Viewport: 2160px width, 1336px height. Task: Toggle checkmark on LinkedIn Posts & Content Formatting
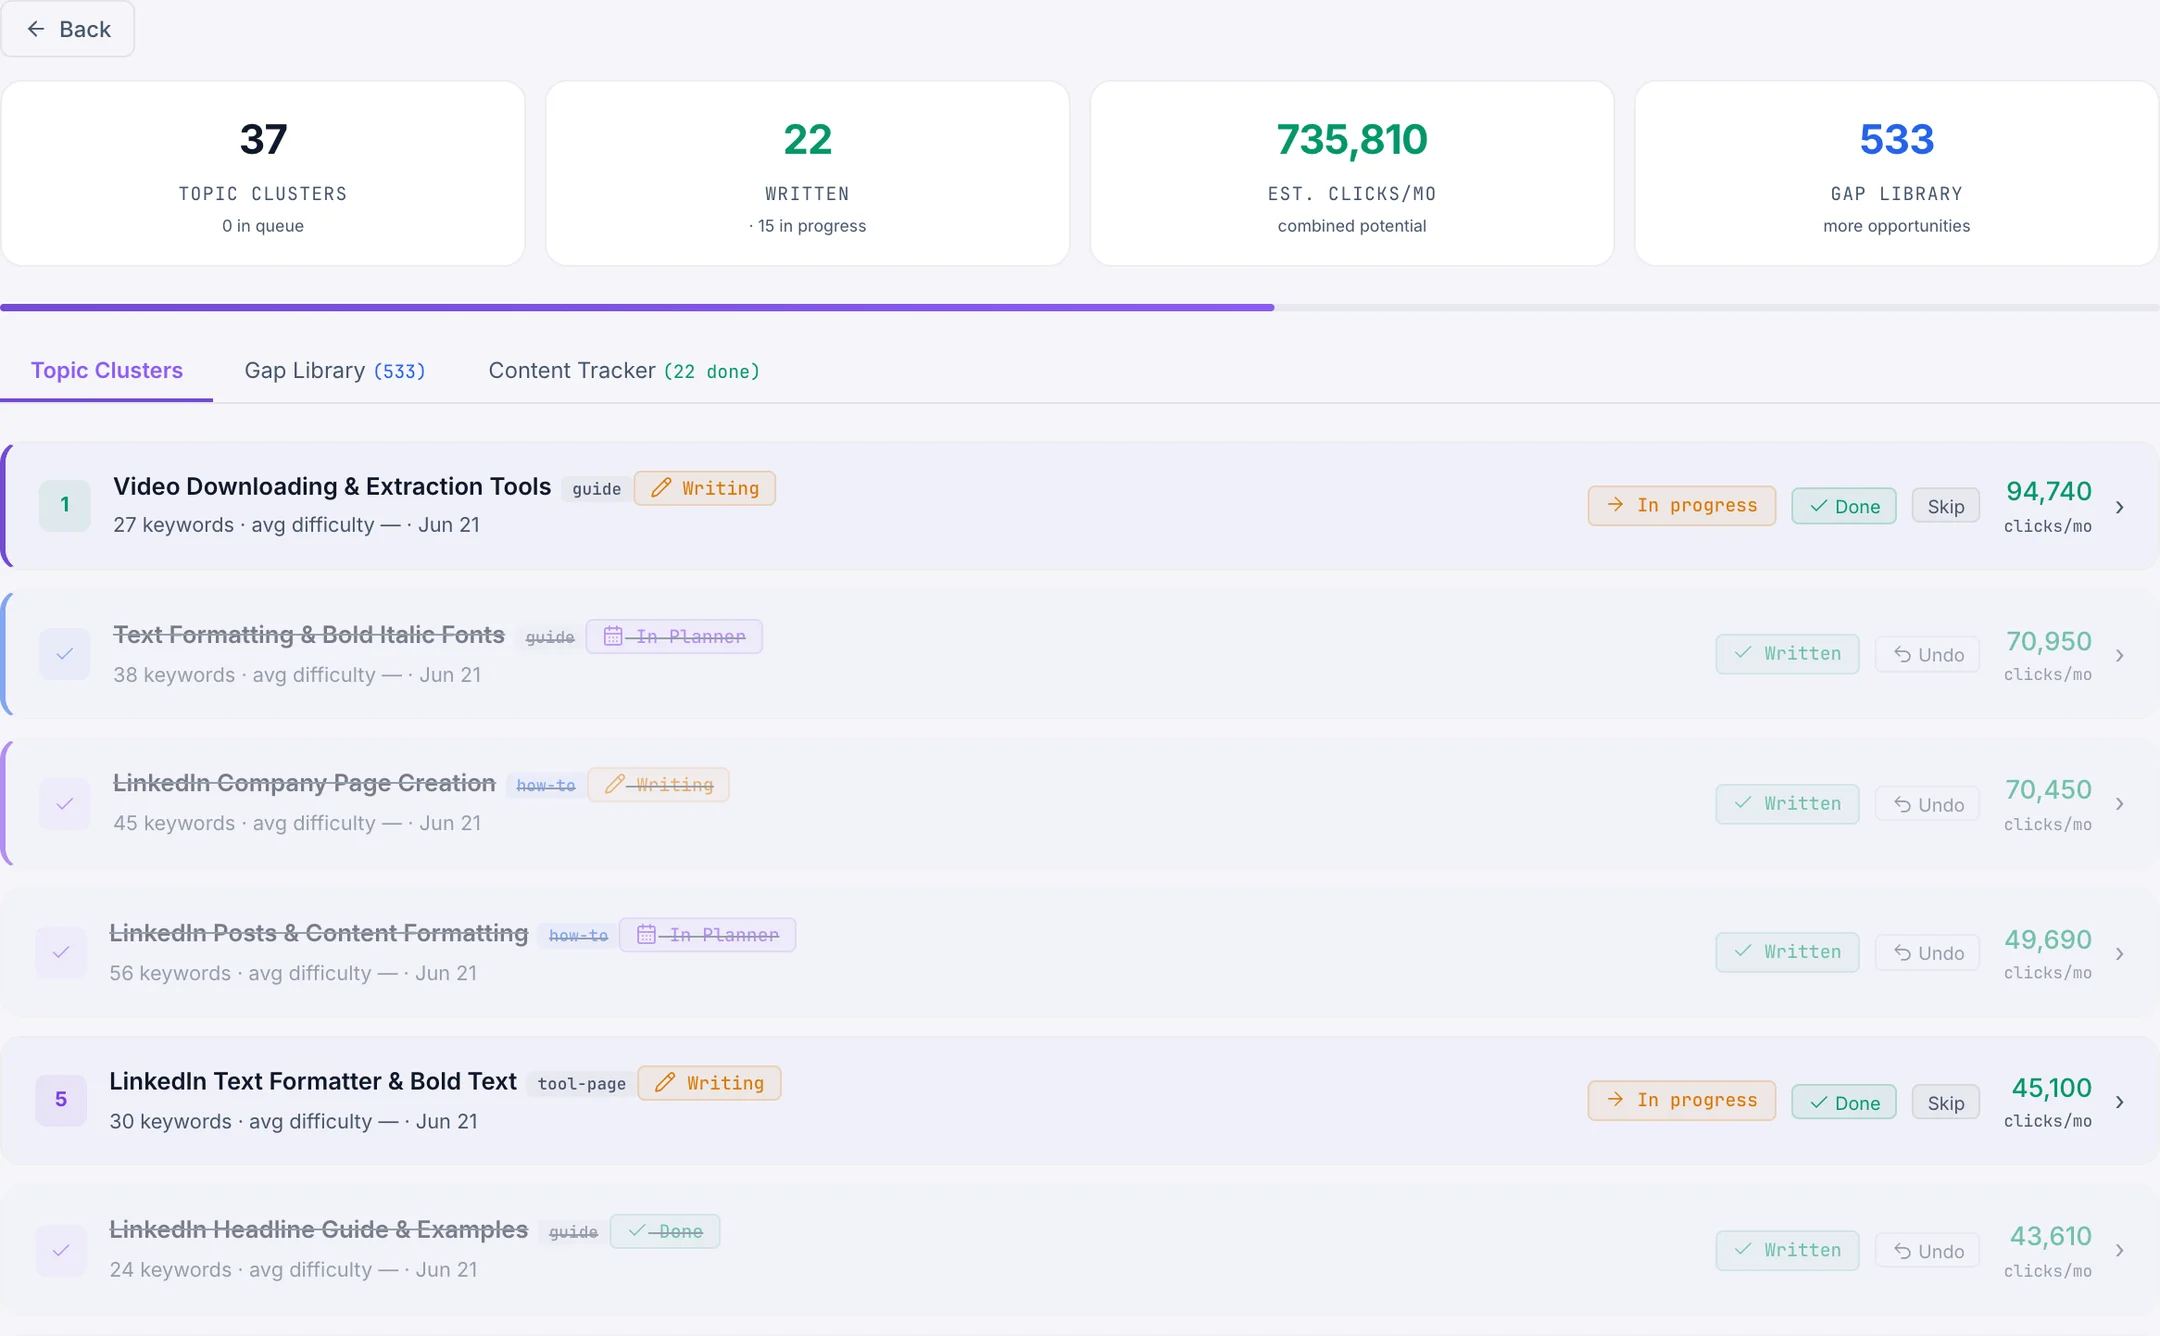coord(61,952)
